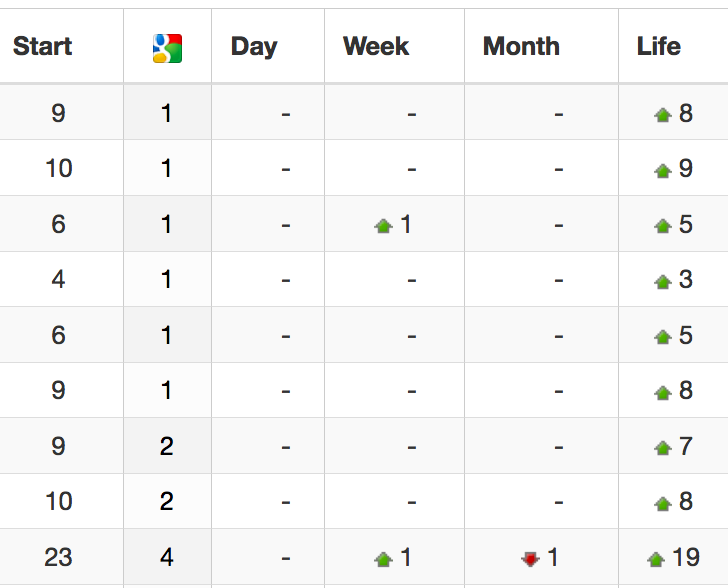Click Day dash cell in the Start 23 row
Image resolution: width=728 pixels, height=588 pixels.
click(268, 557)
